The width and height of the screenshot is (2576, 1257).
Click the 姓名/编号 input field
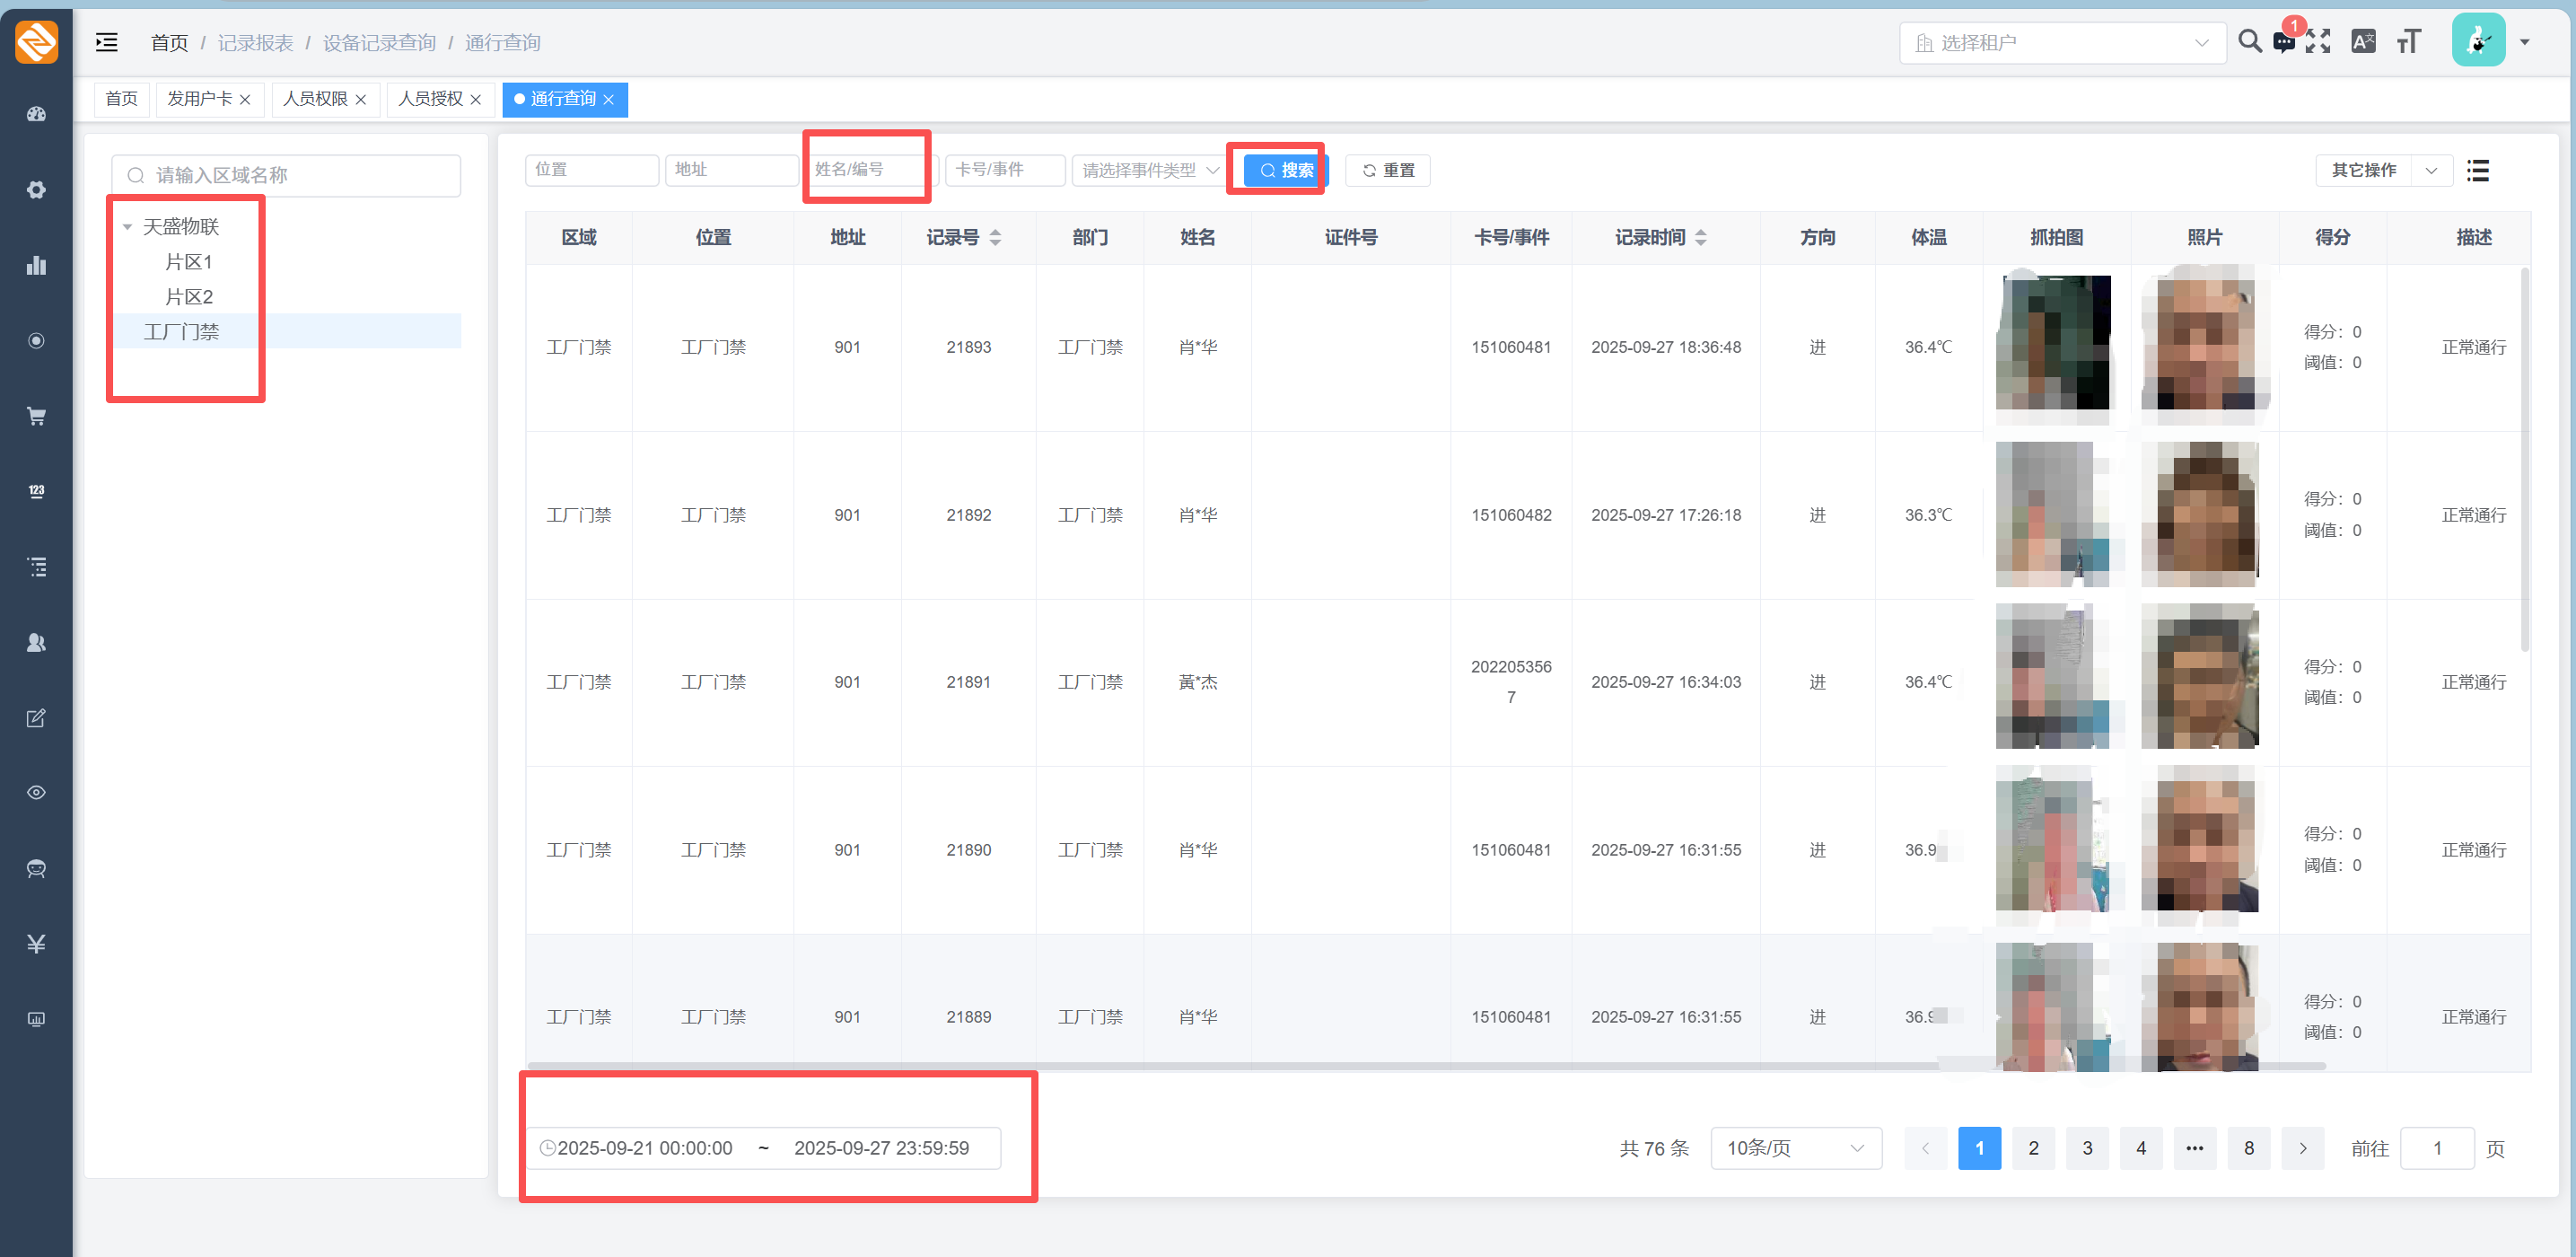pyautogui.click(x=868, y=170)
